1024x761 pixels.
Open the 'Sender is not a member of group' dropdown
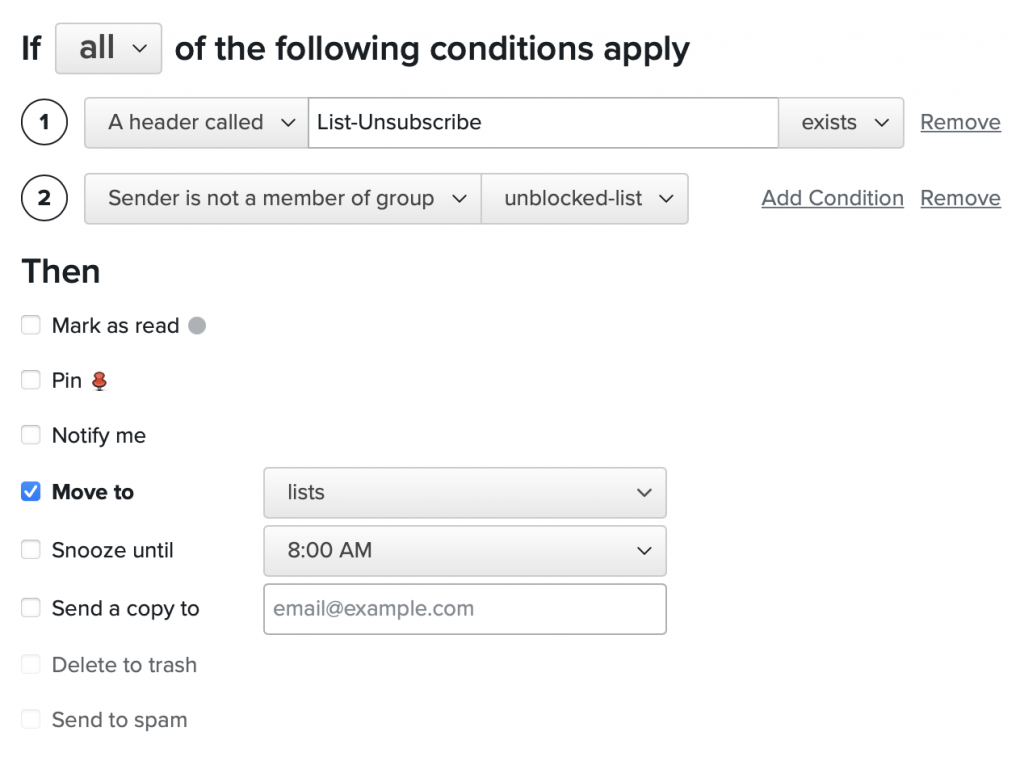[283, 198]
